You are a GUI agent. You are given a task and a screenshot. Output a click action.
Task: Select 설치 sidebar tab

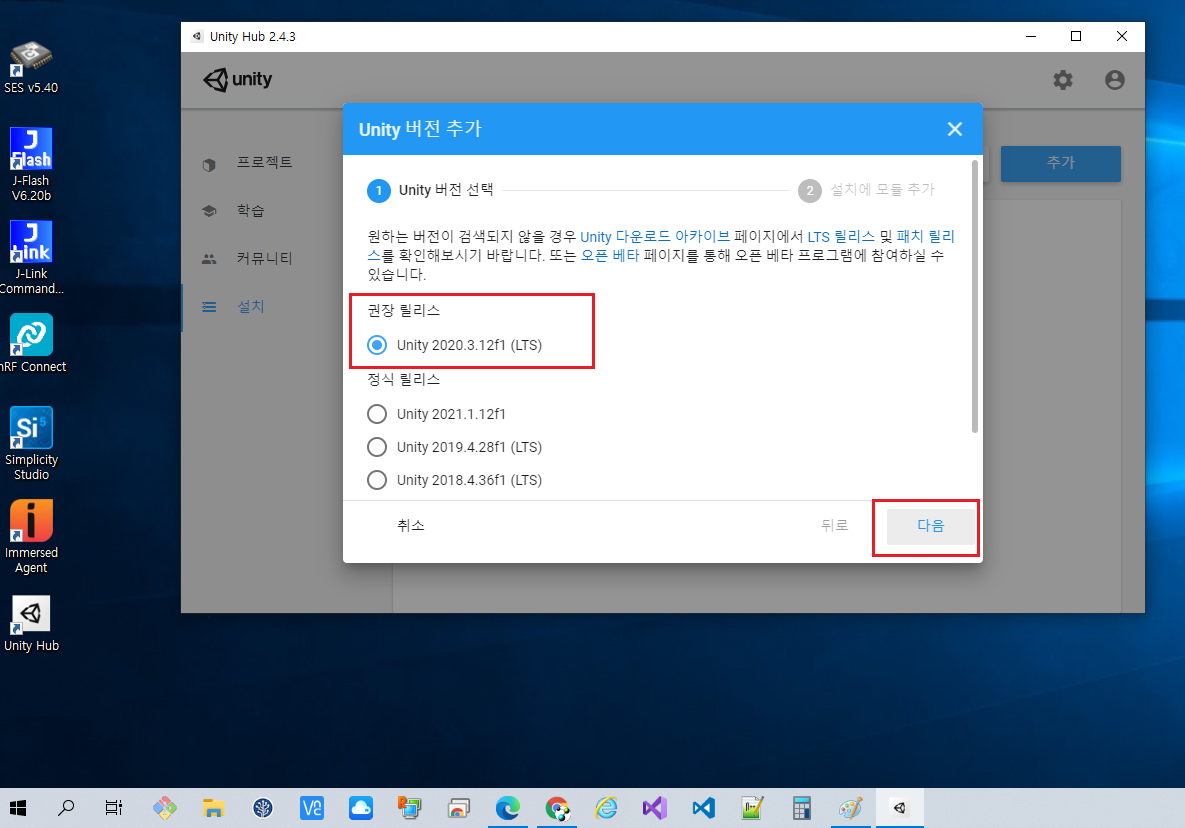click(251, 307)
